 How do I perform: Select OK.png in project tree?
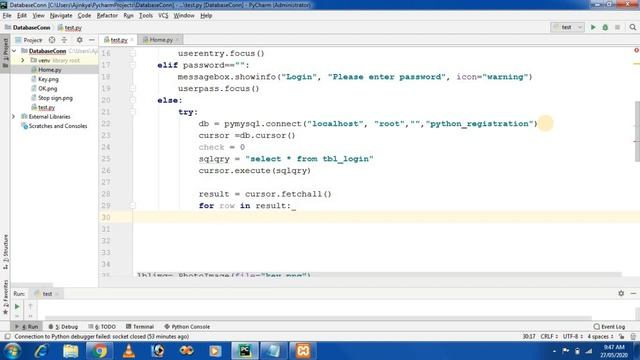47,89
